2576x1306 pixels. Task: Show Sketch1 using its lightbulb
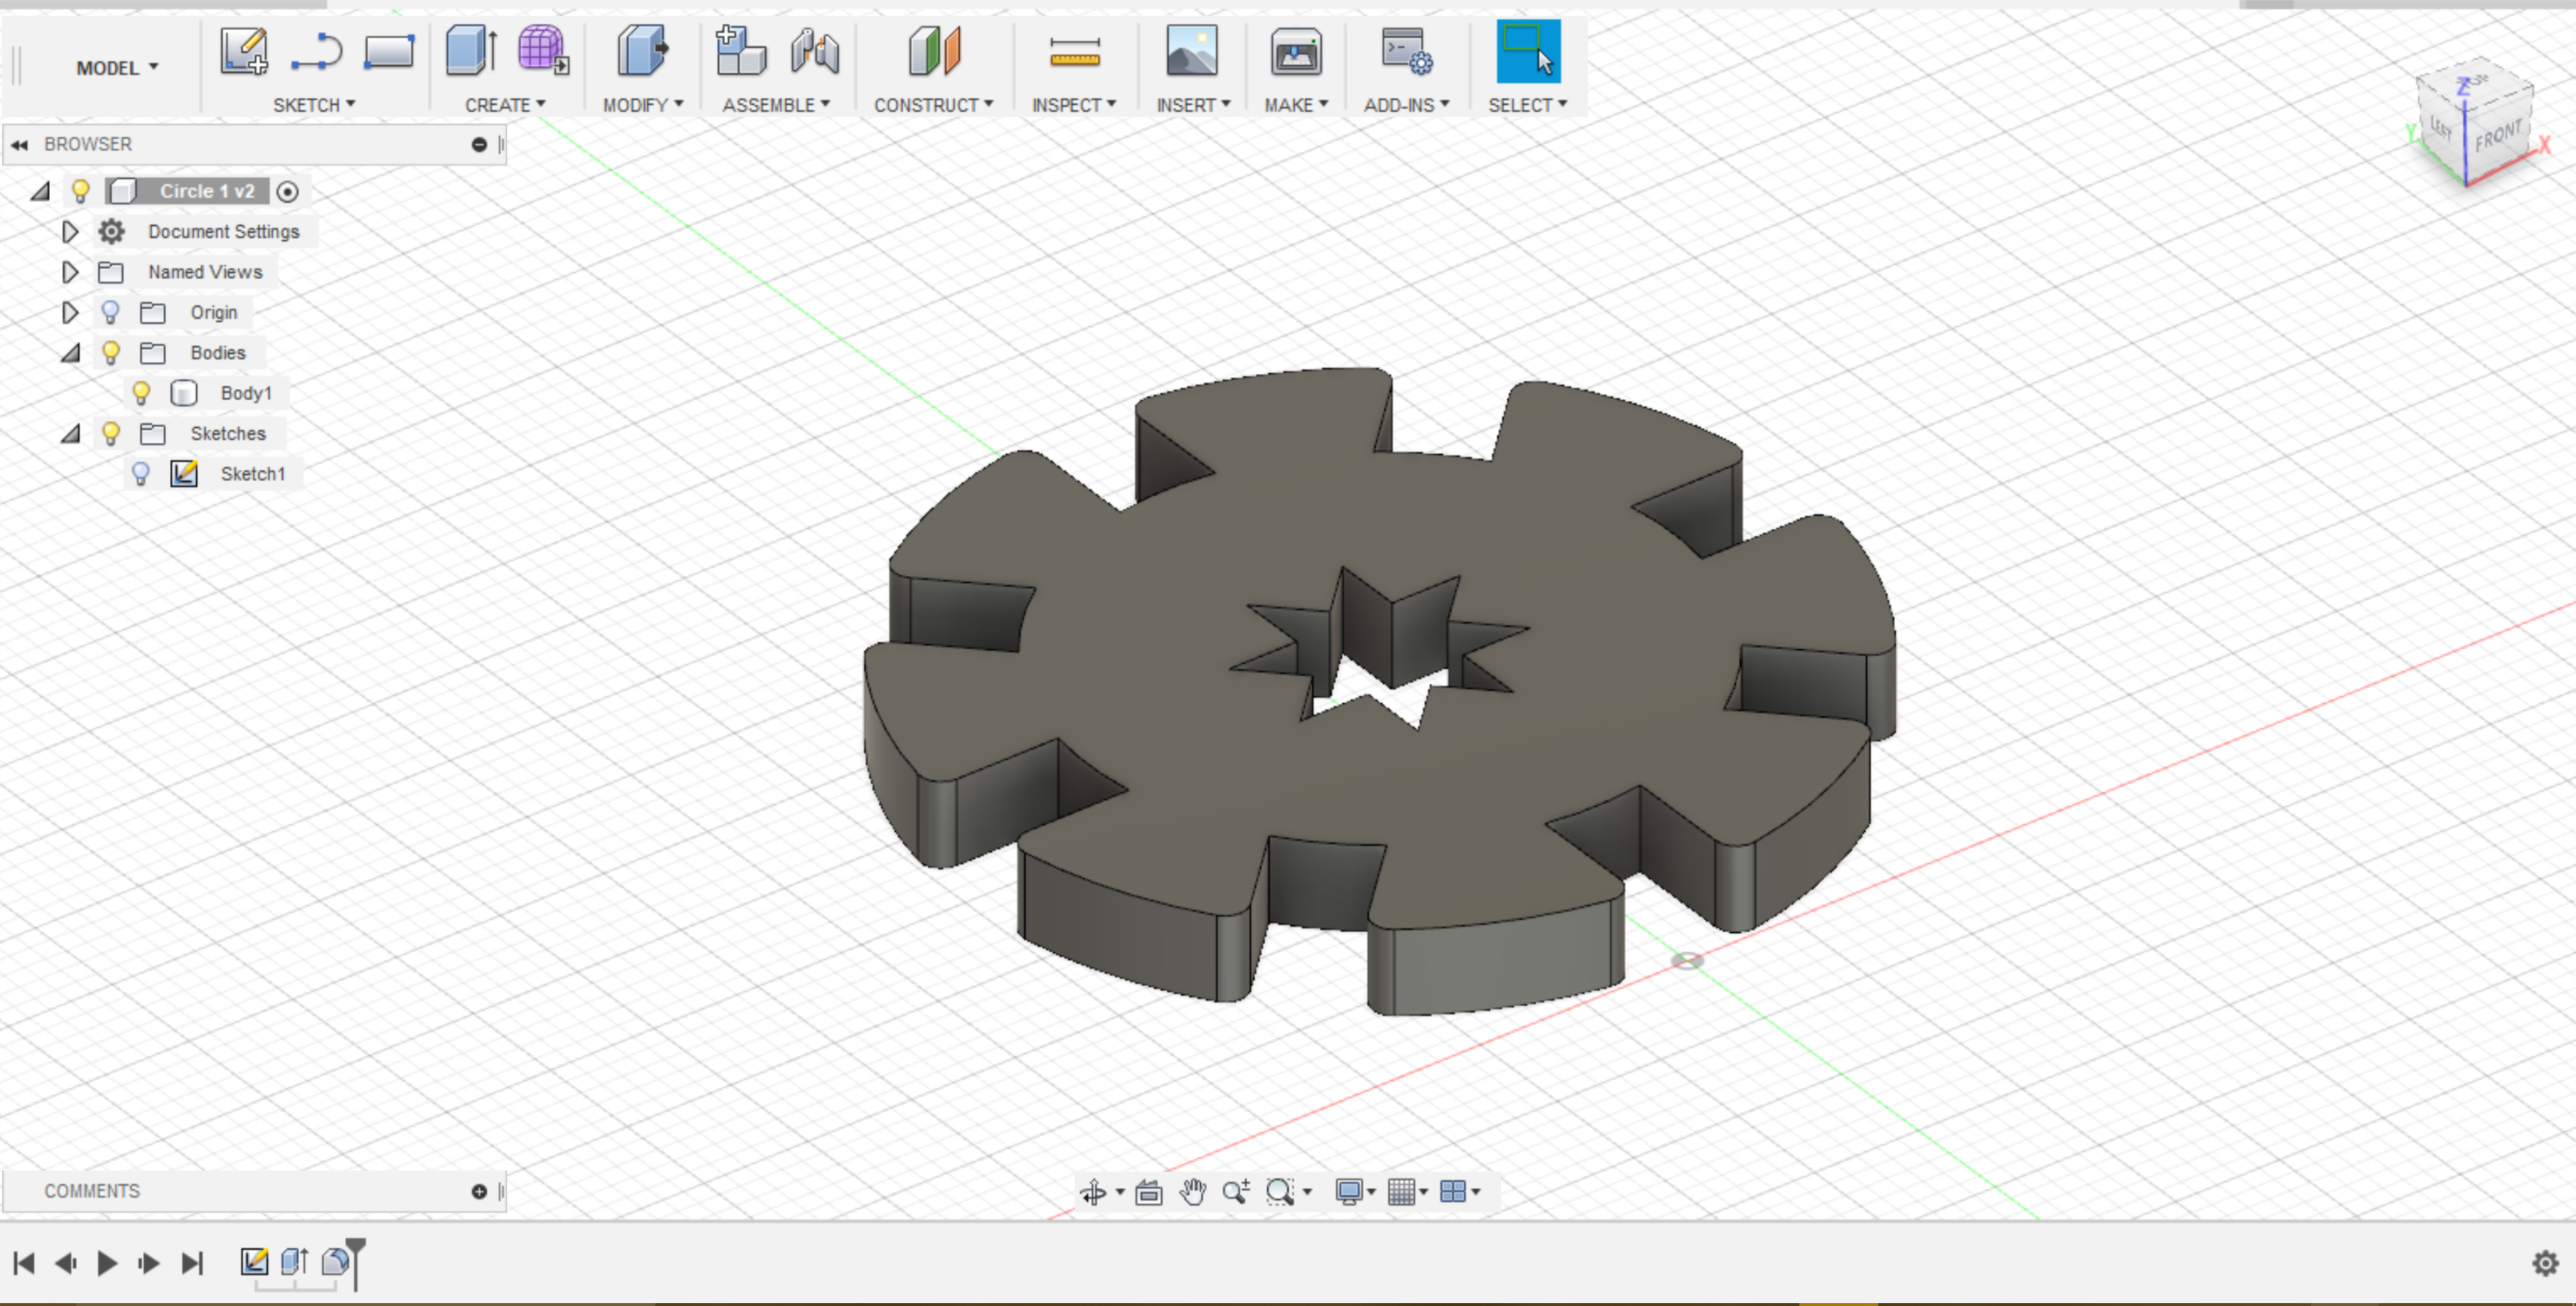pyautogui.click(x=141, y=474)
